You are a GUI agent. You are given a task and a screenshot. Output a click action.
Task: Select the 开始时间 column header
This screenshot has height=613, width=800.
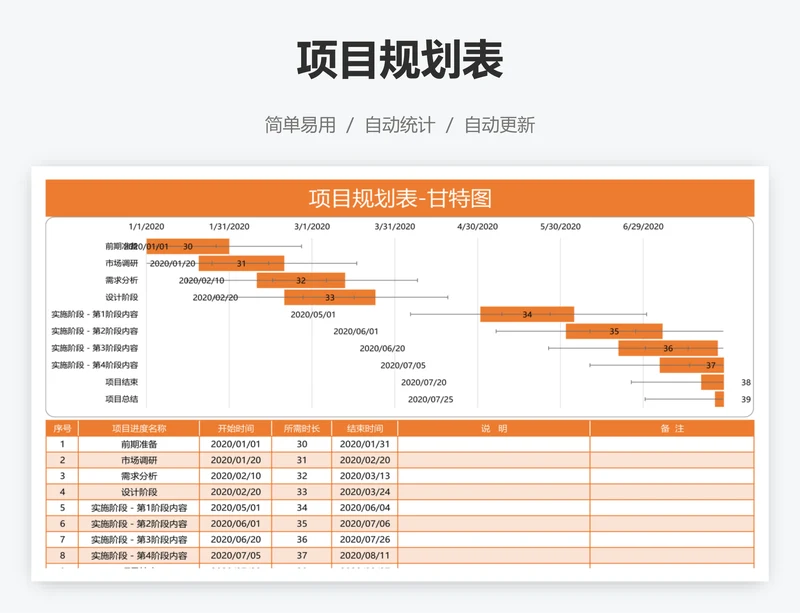(236, 428)
